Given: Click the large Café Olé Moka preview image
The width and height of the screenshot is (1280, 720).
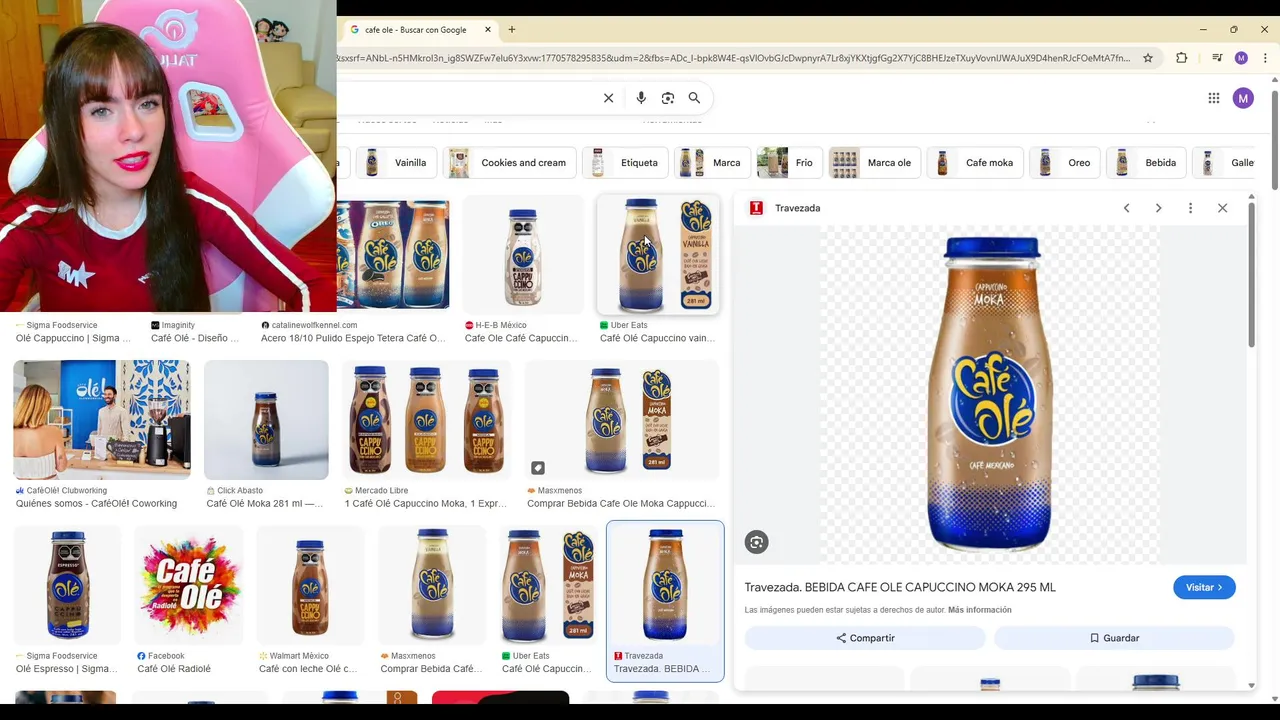Looking at the screenshot, I should 991,395.
